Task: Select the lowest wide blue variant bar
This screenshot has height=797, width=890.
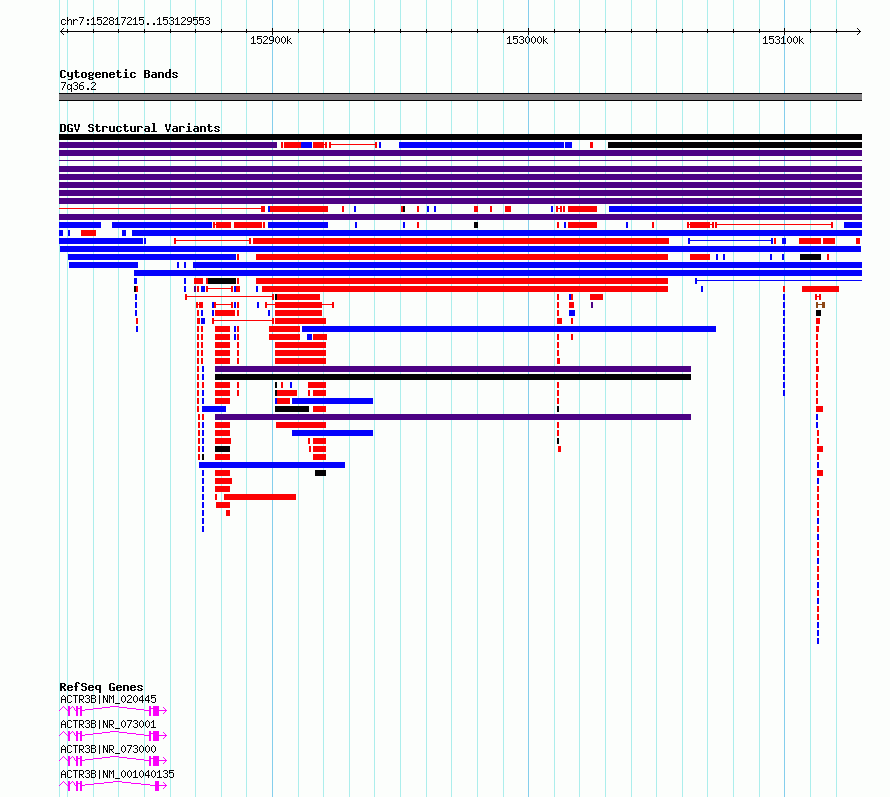Action: tap(272, 465)
